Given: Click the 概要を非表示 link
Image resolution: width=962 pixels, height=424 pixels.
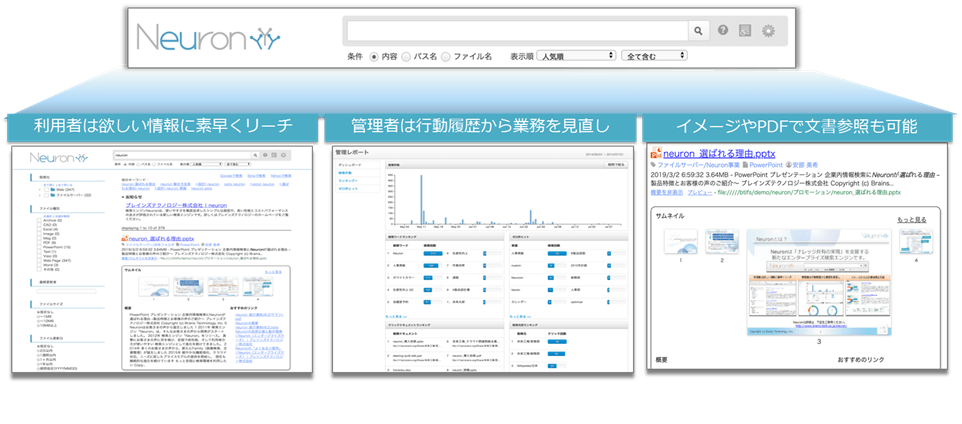Looking at the screenshot, I should [x=667, y=192].
